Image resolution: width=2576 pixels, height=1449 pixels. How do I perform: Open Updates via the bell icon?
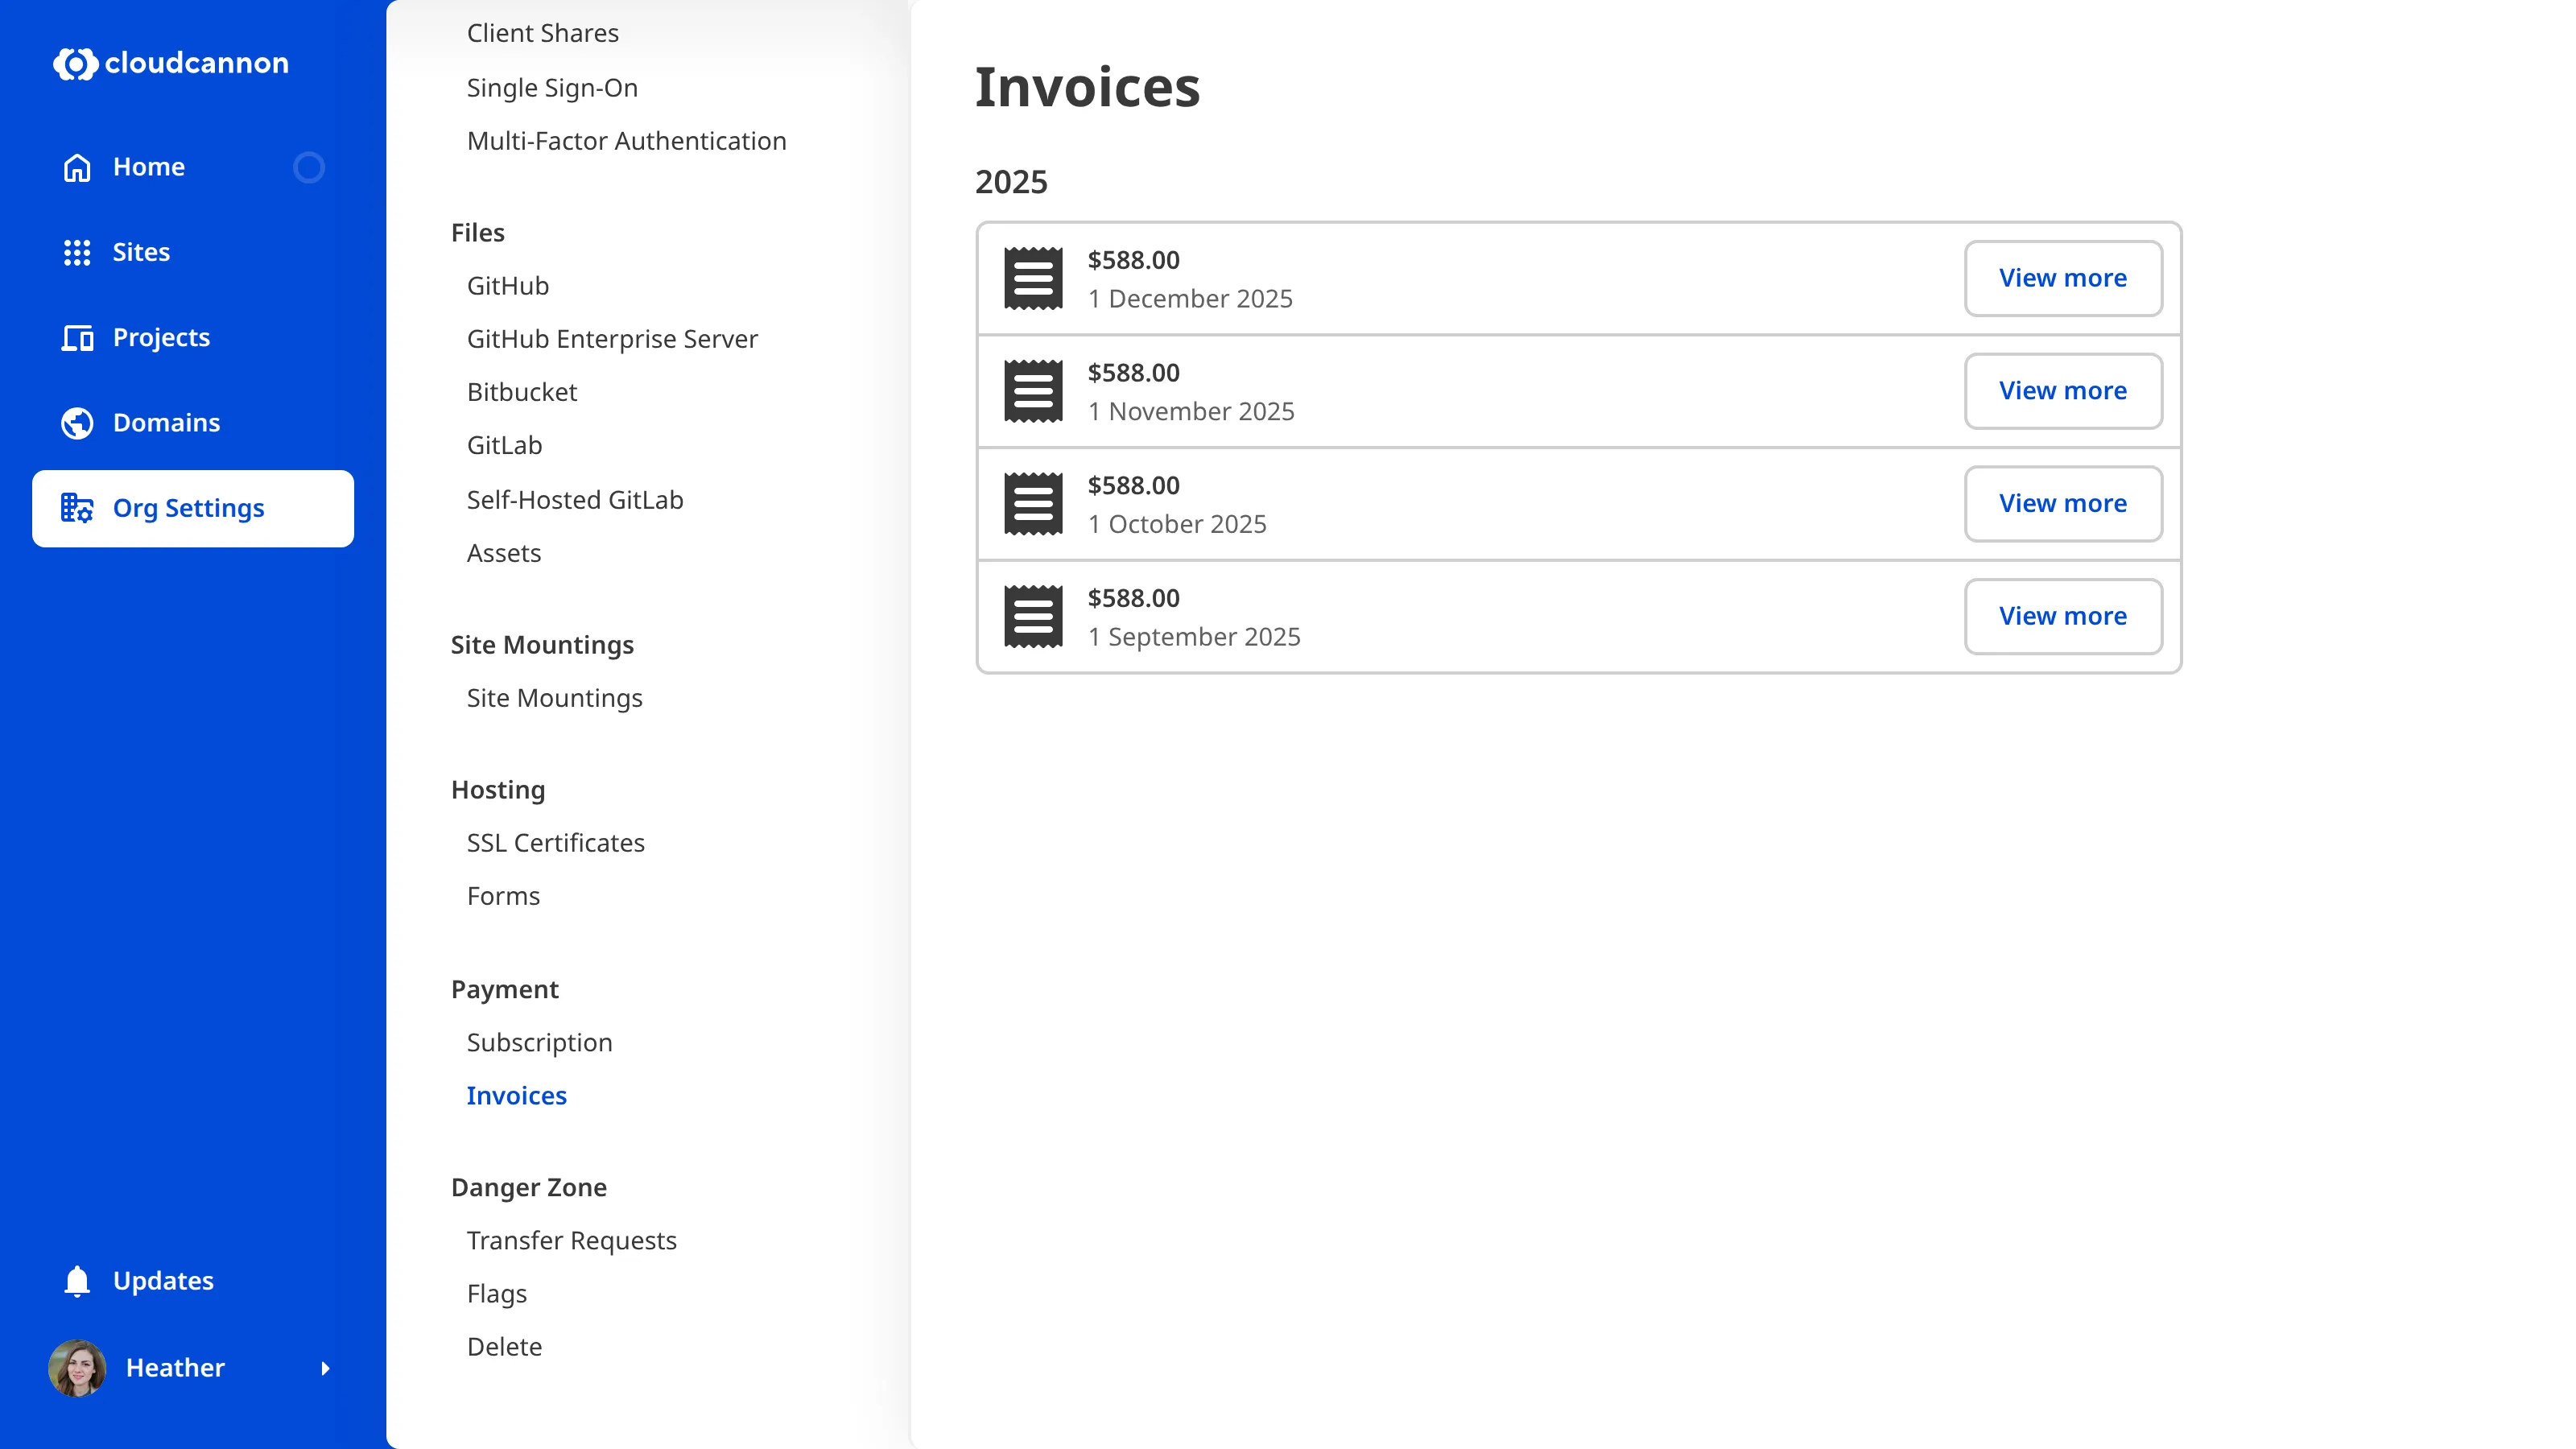point(77,1280)
